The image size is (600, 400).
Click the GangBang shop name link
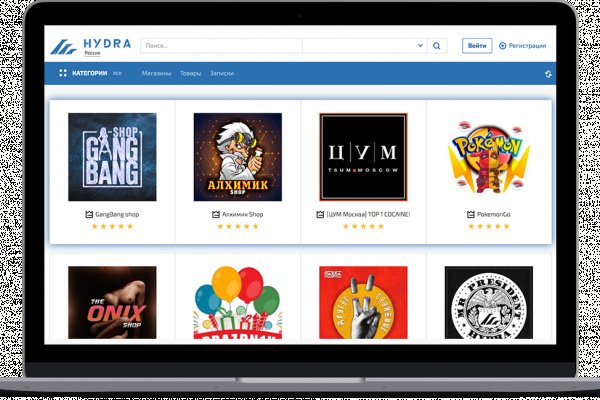coord(117,214)
